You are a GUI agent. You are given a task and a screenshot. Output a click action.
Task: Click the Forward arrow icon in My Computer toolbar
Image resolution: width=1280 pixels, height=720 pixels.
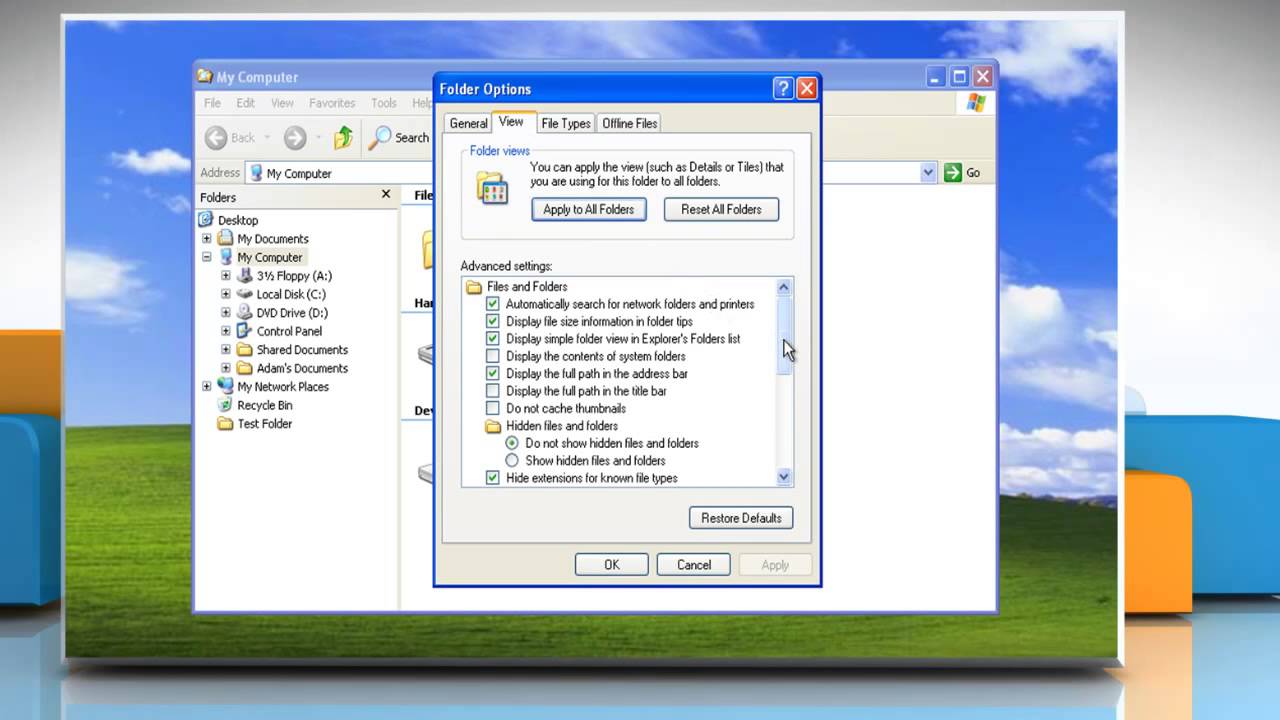point(294,138)
